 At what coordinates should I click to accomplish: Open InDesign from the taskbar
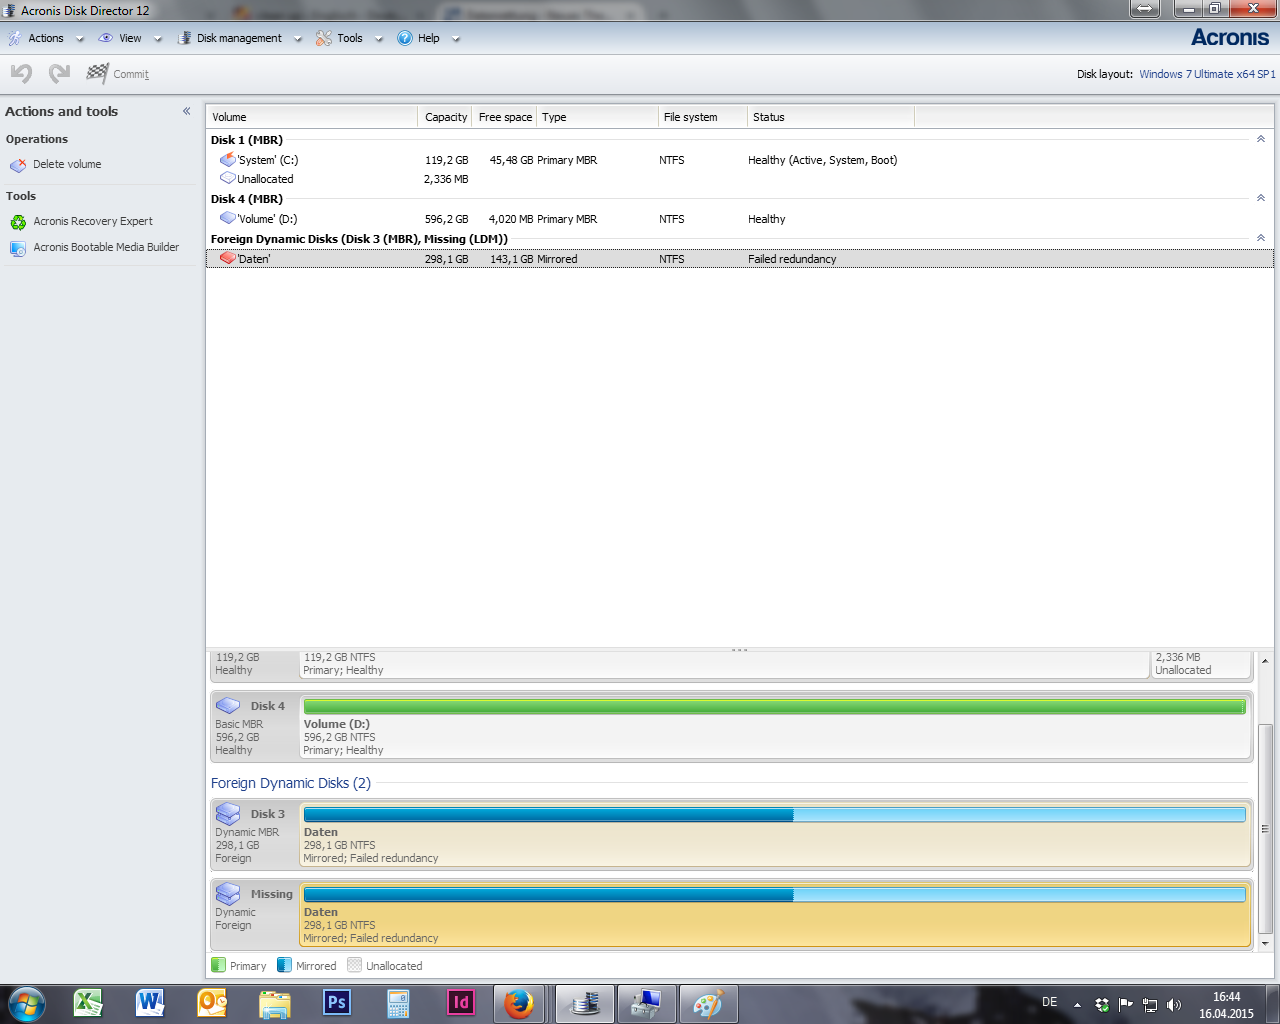point(461,1003)
